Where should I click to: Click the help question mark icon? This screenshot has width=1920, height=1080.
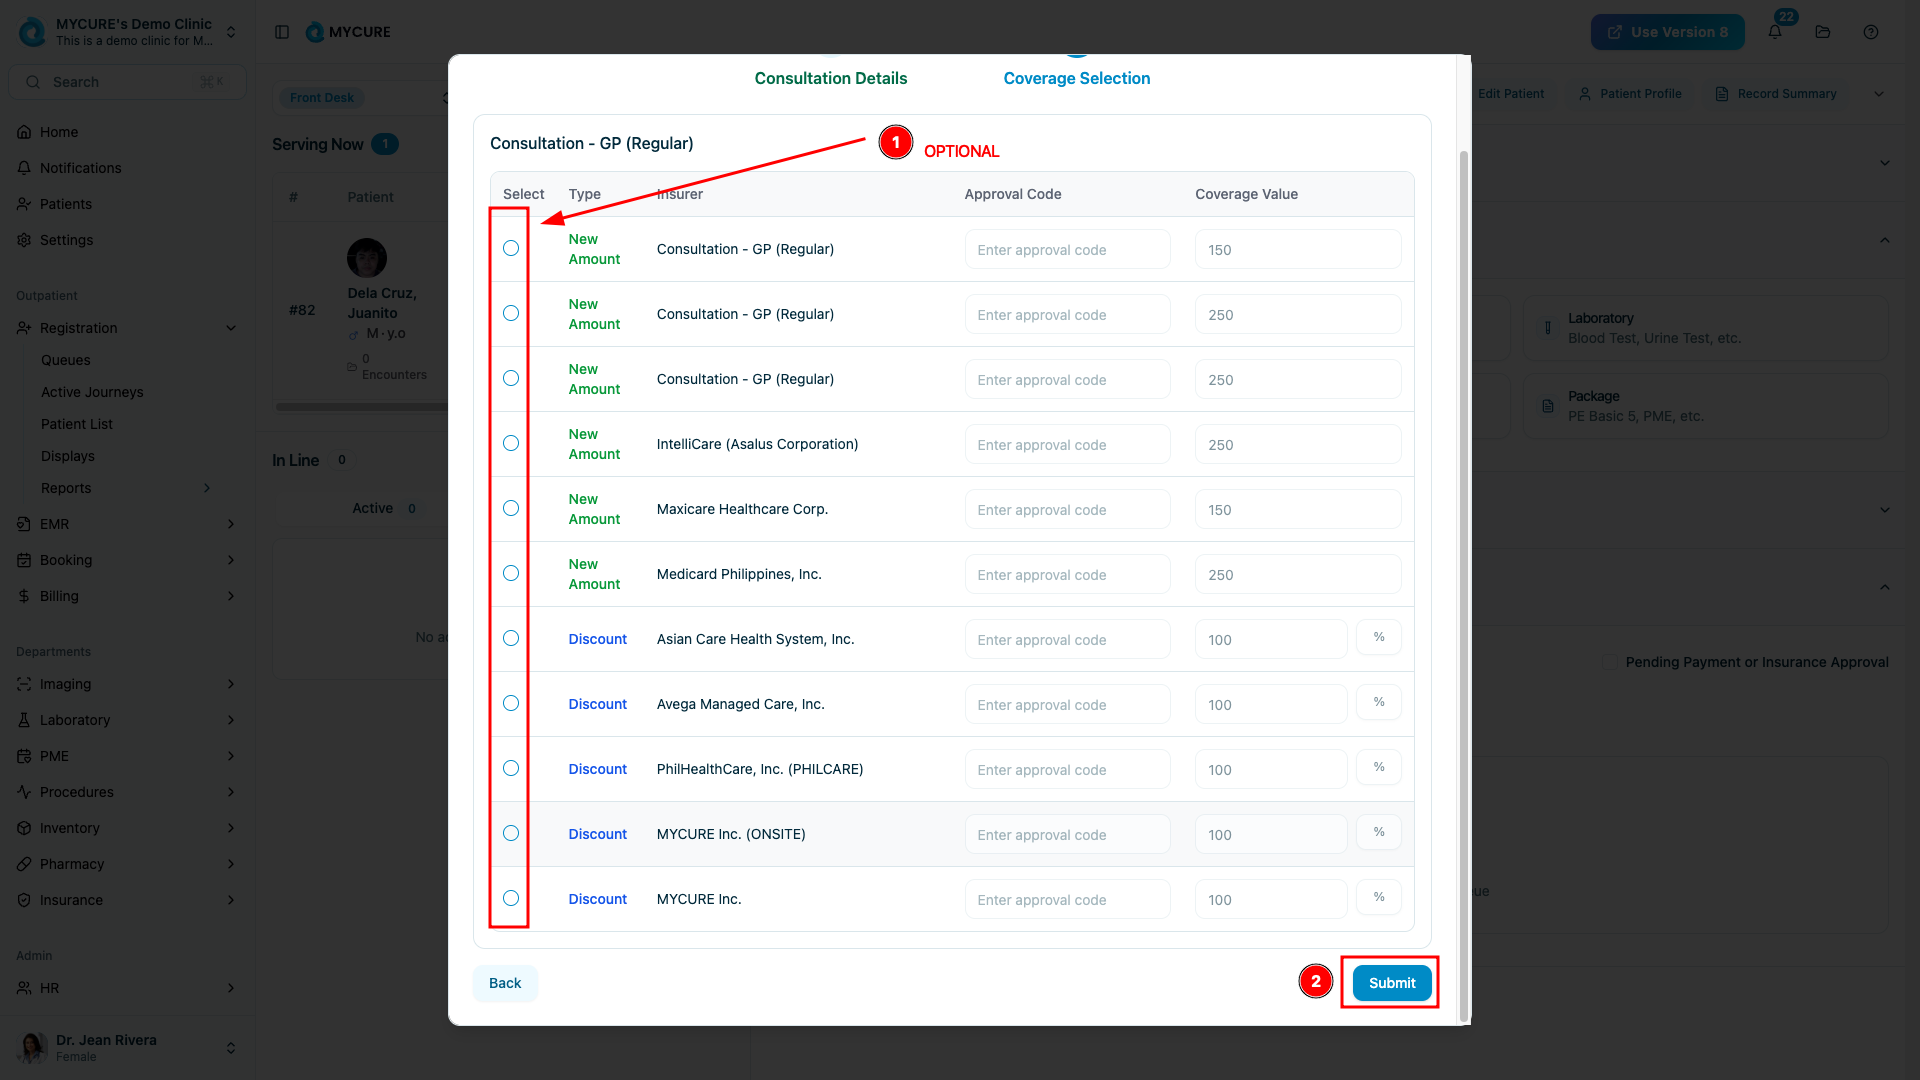click(1871, 32)
